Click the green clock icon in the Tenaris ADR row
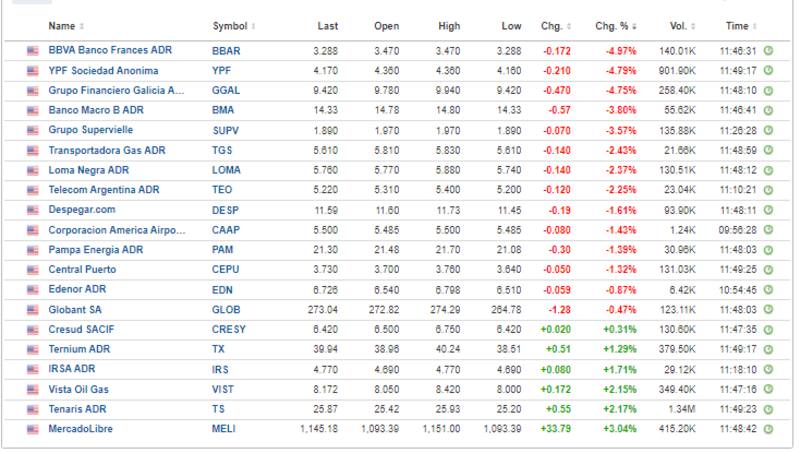Screen dimensions: 800x453 point(768,408)
